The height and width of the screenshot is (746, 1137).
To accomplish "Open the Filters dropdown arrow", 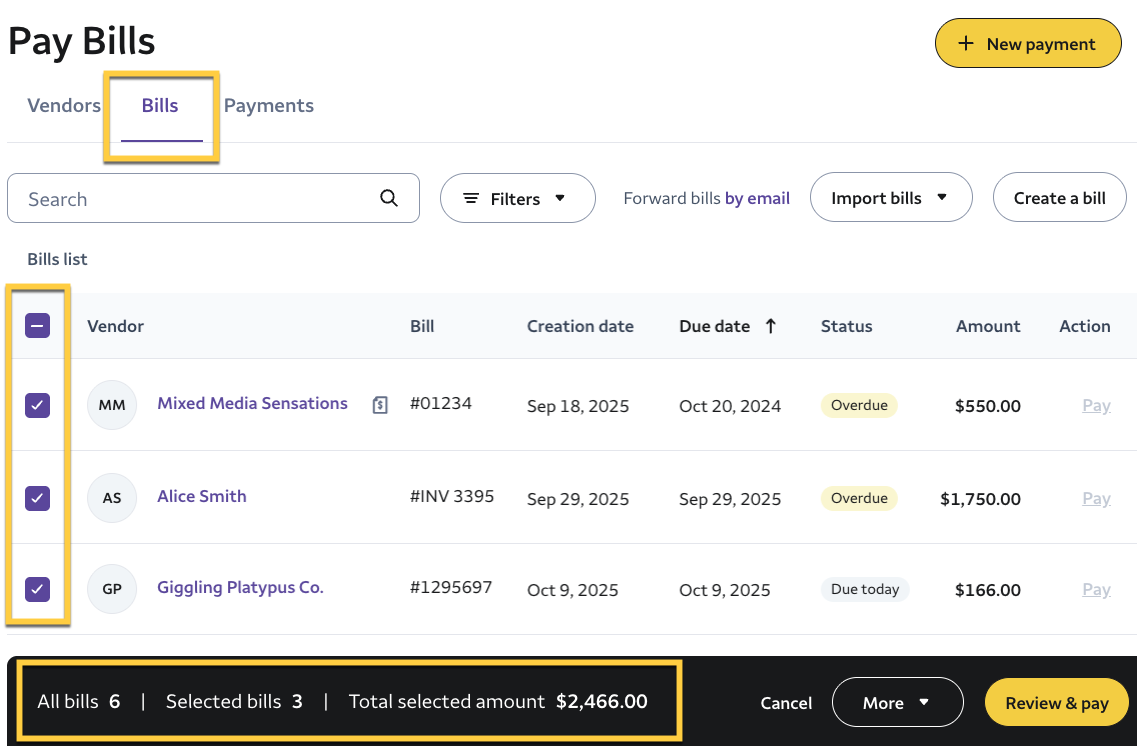I will [x=560, y=198].
